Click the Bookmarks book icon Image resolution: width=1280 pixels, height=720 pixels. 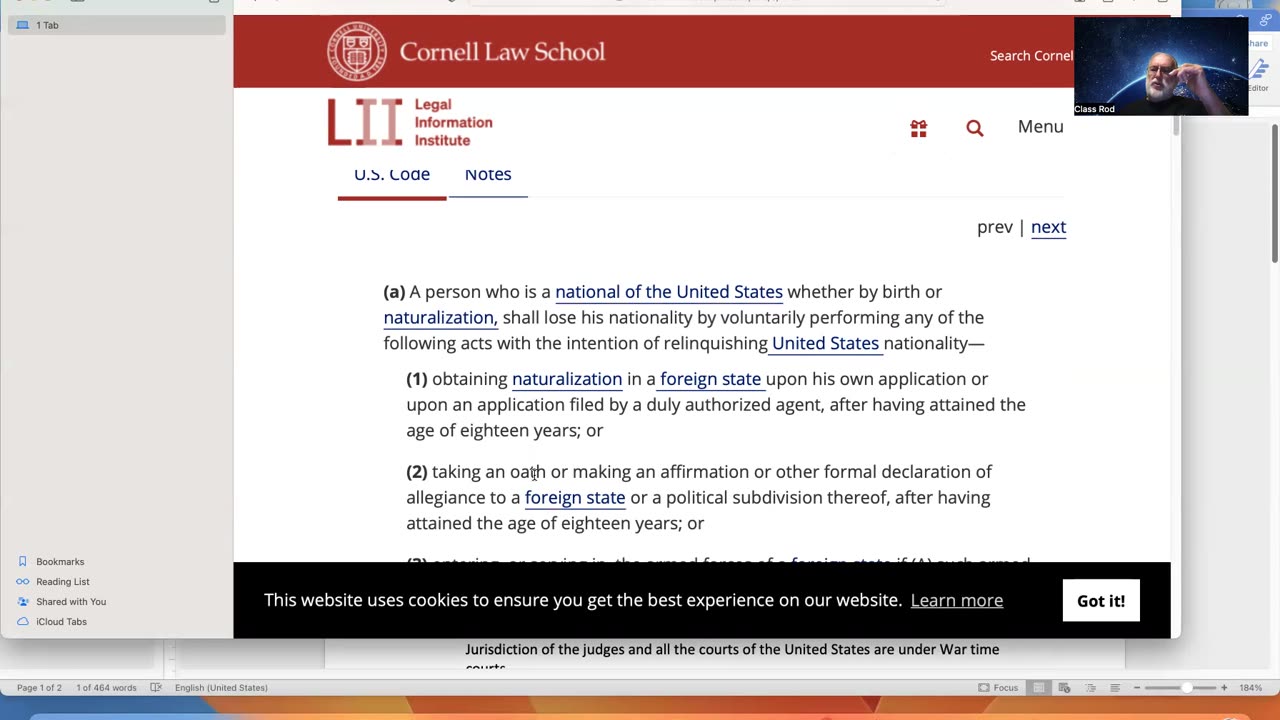(23, 562)
